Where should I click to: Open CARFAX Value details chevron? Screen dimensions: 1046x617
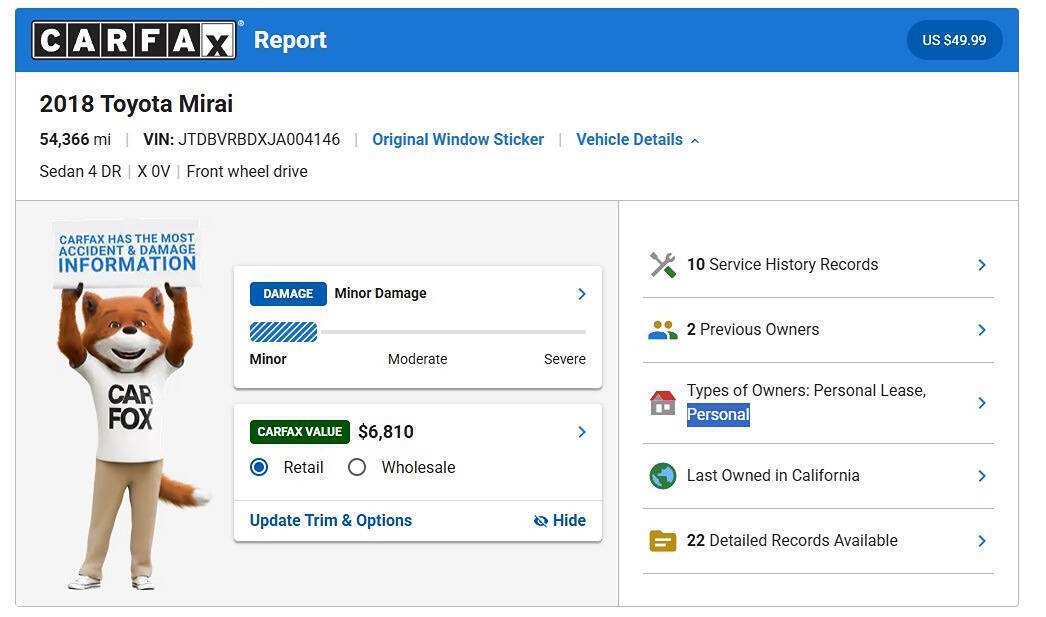(x=582, y=432)
